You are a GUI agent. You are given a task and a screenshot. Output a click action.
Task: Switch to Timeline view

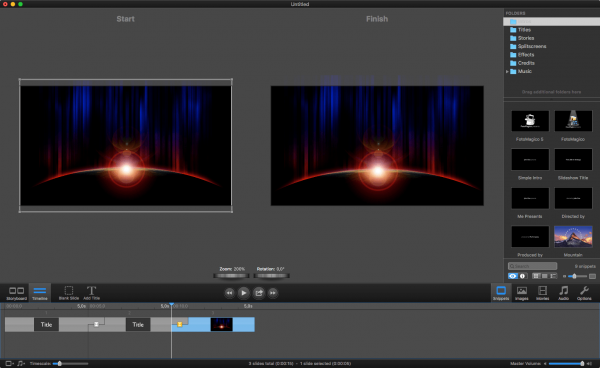(x=39, y=293)
